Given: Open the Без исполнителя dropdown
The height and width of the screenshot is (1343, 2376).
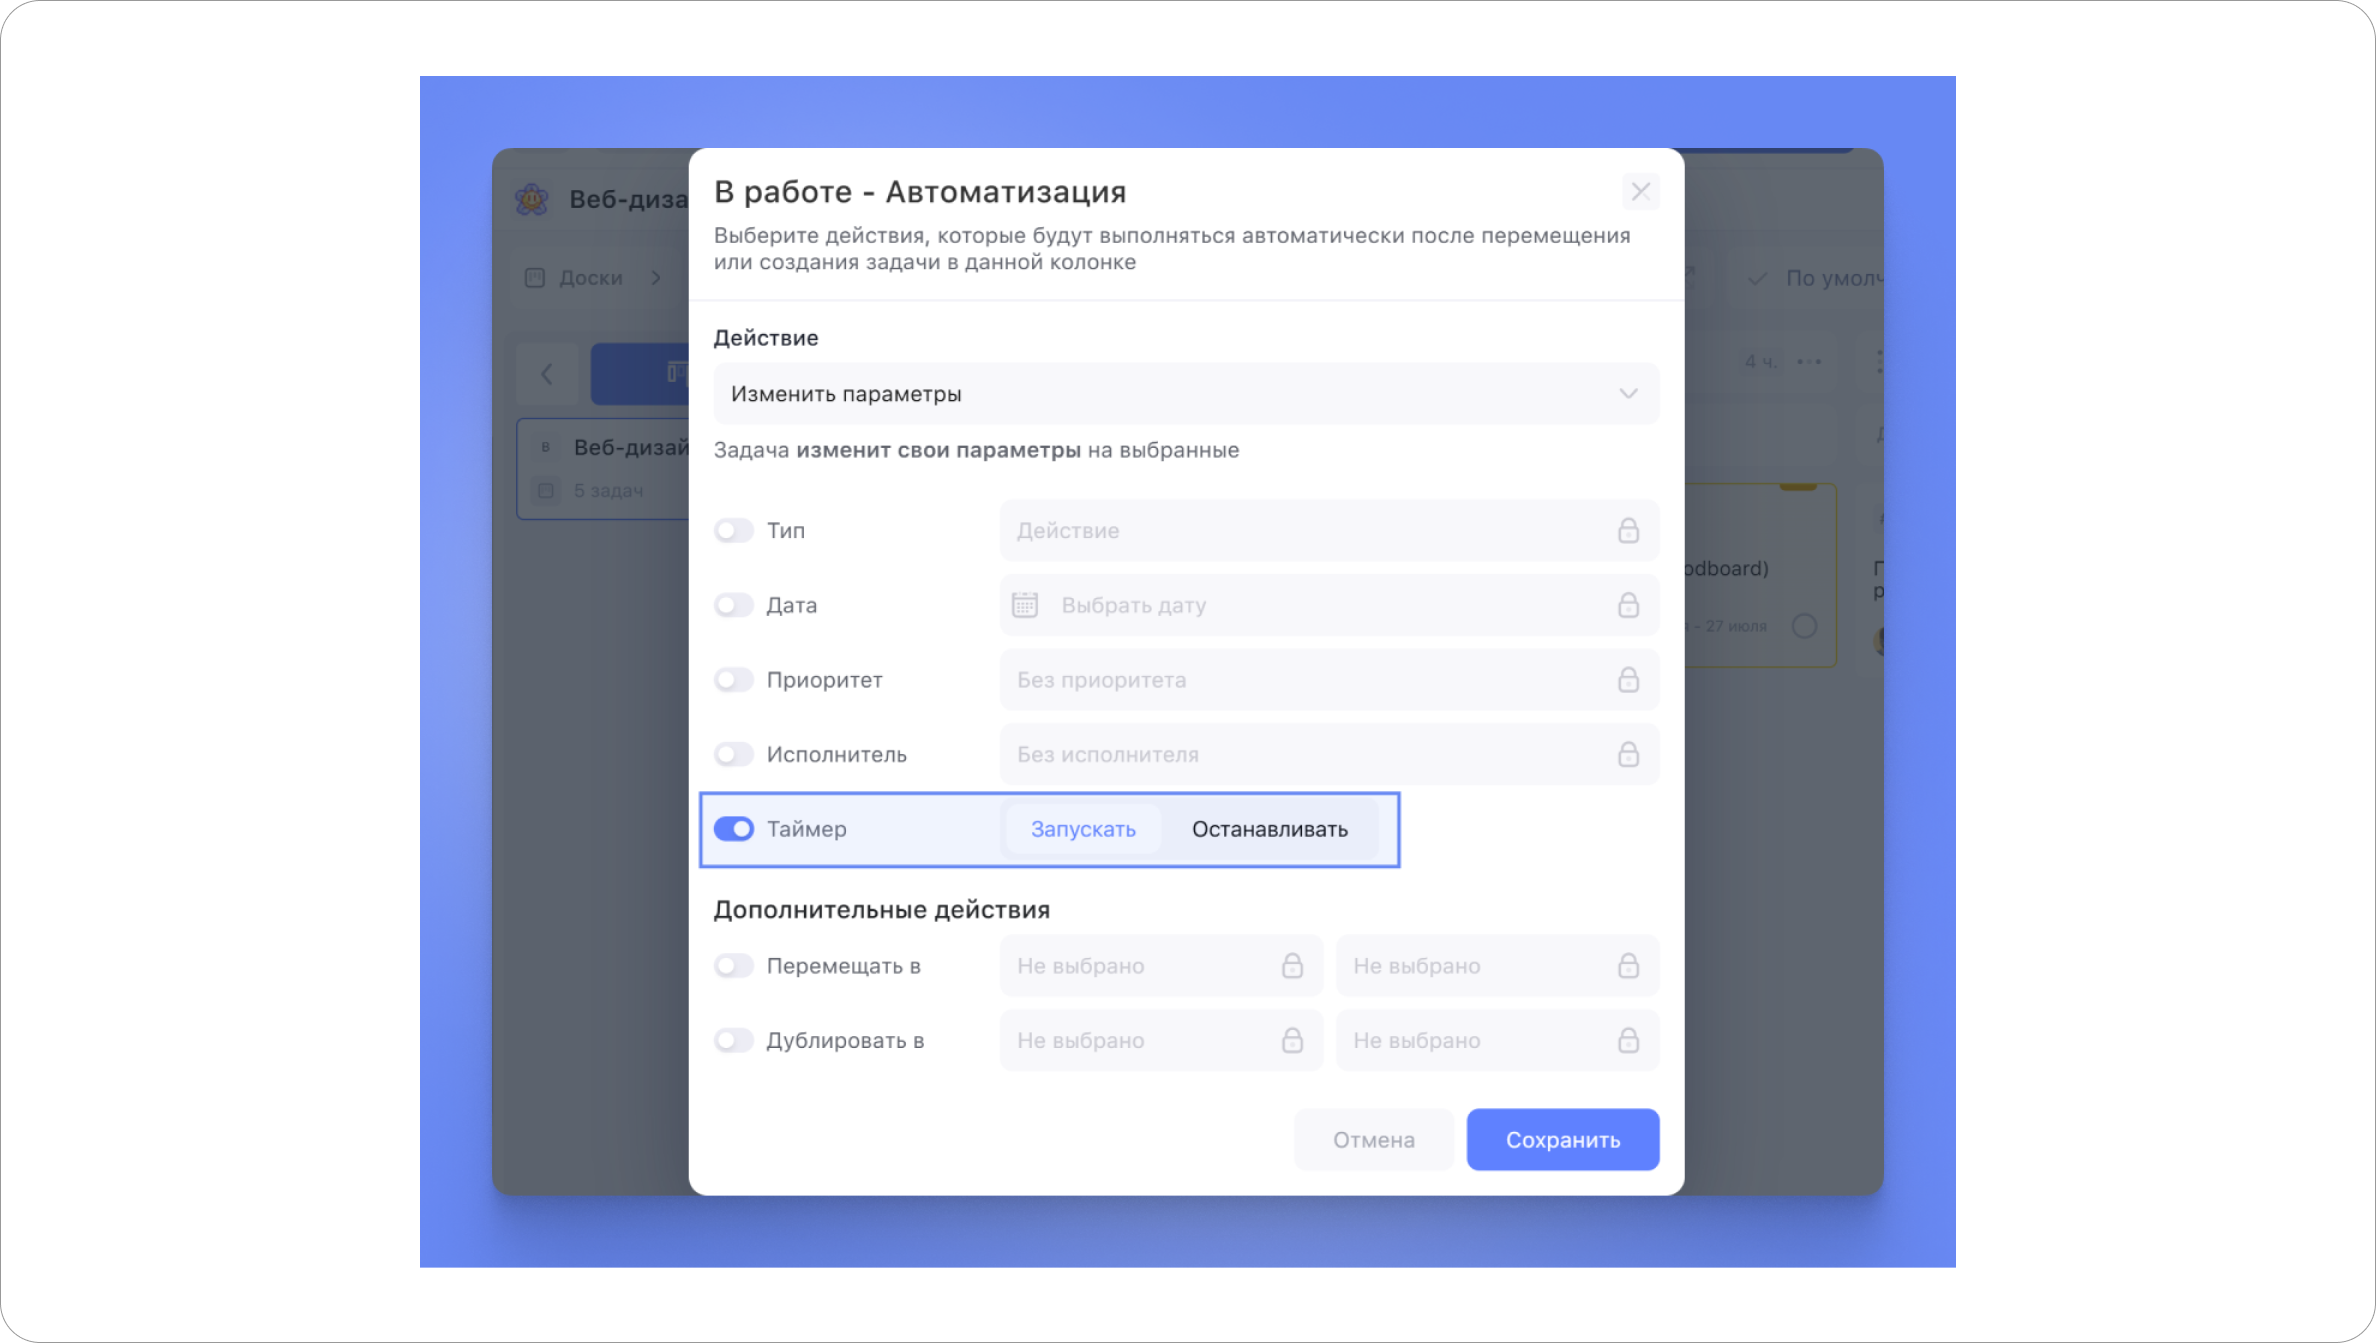Looking at the screenshot, I should (x=1329, y=754).
